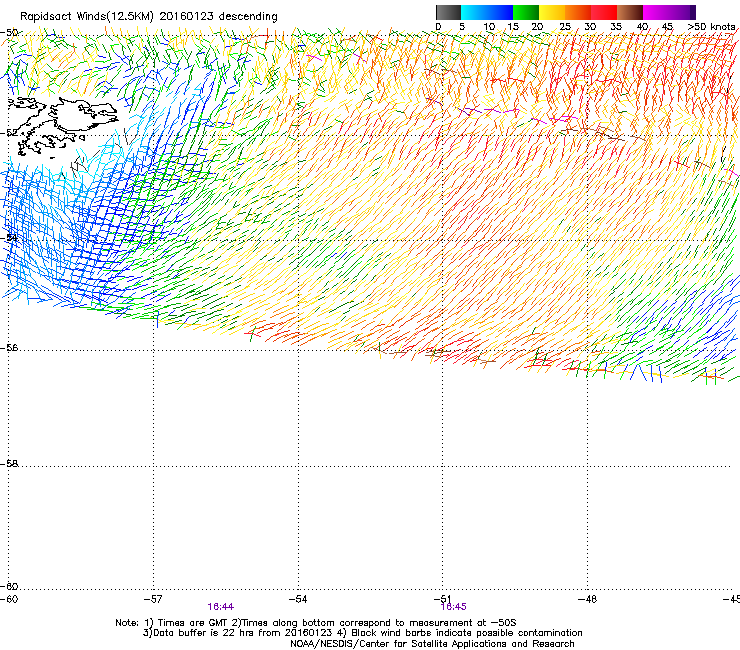
Task: Click the -56 latitude axis label
Action: pos(9,348)
